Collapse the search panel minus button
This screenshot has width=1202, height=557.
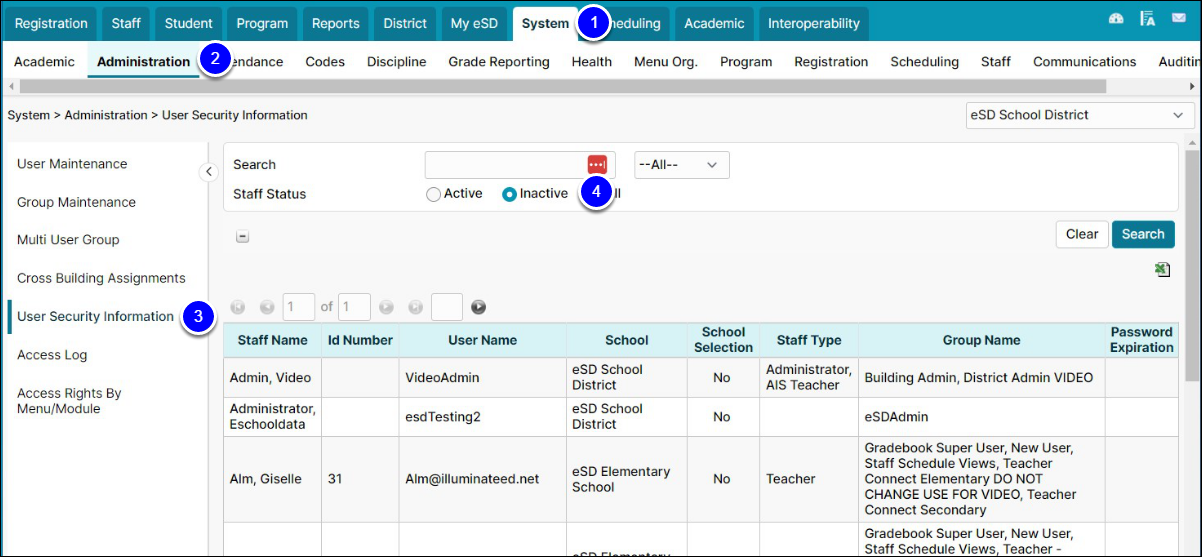242,237
